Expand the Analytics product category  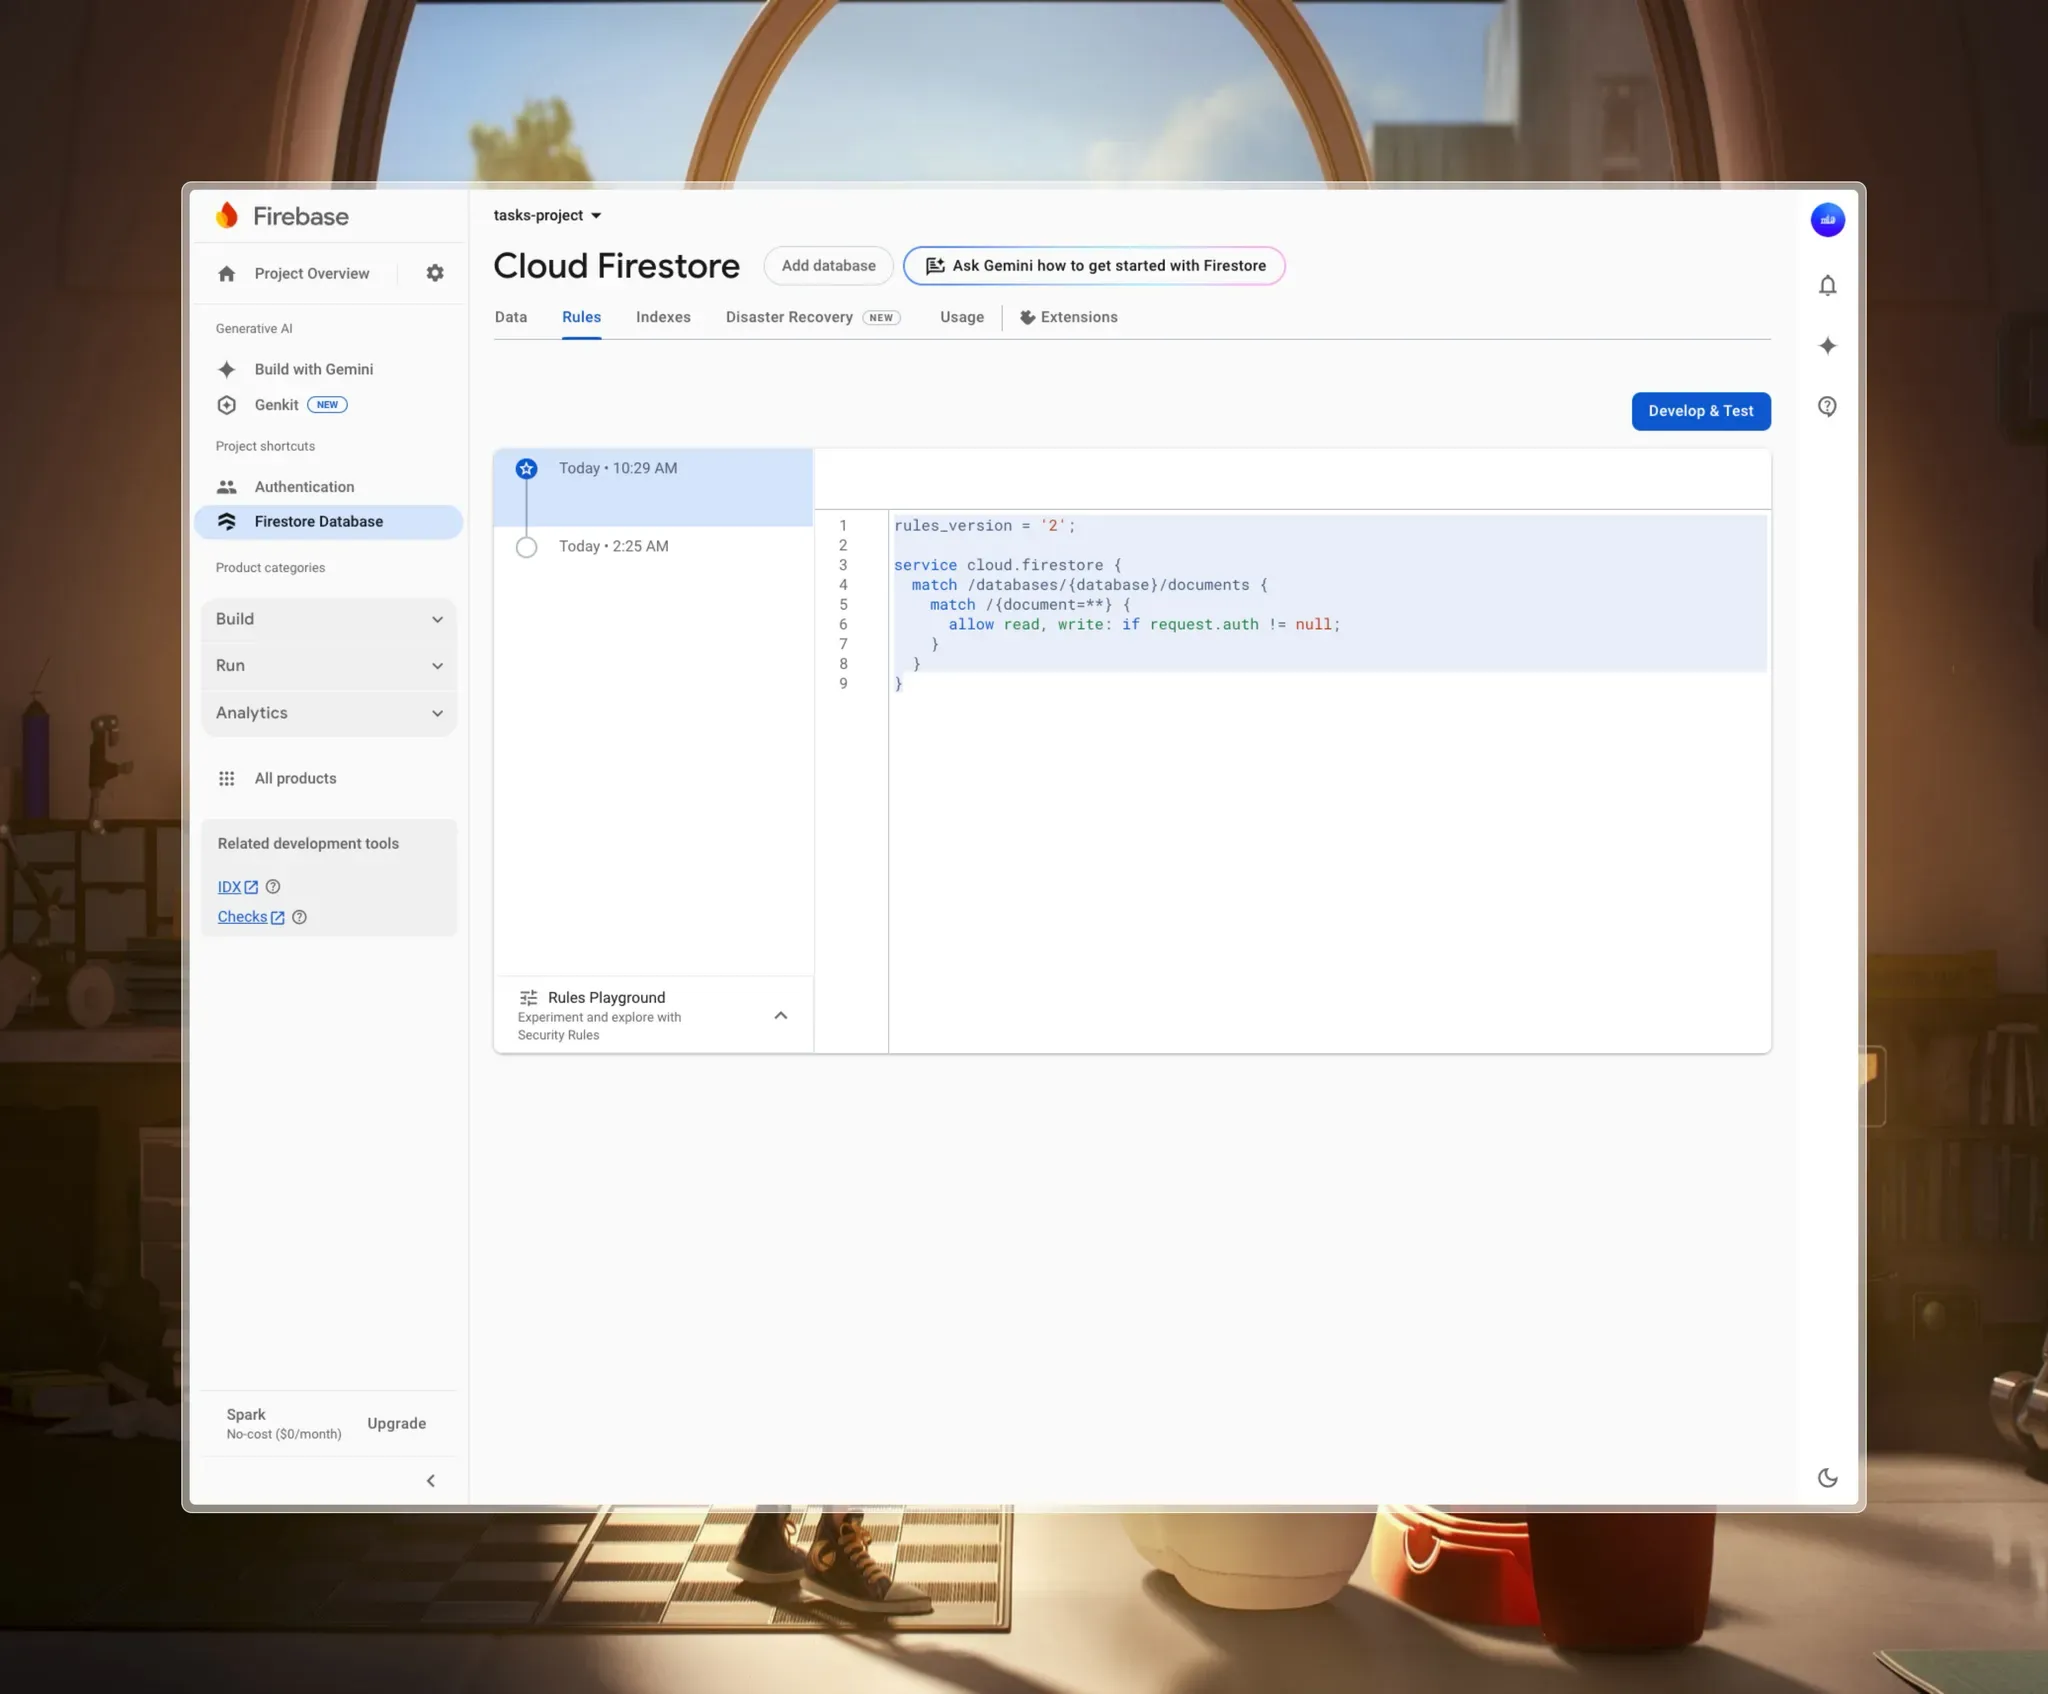tap(329, 713)
